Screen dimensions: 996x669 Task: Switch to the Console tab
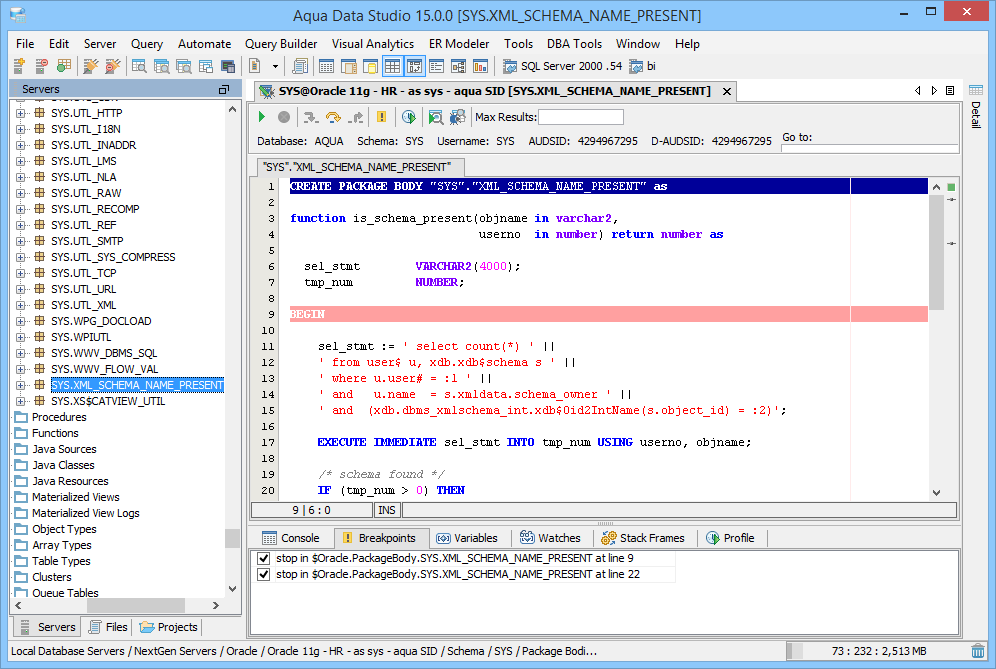[291, 538]
